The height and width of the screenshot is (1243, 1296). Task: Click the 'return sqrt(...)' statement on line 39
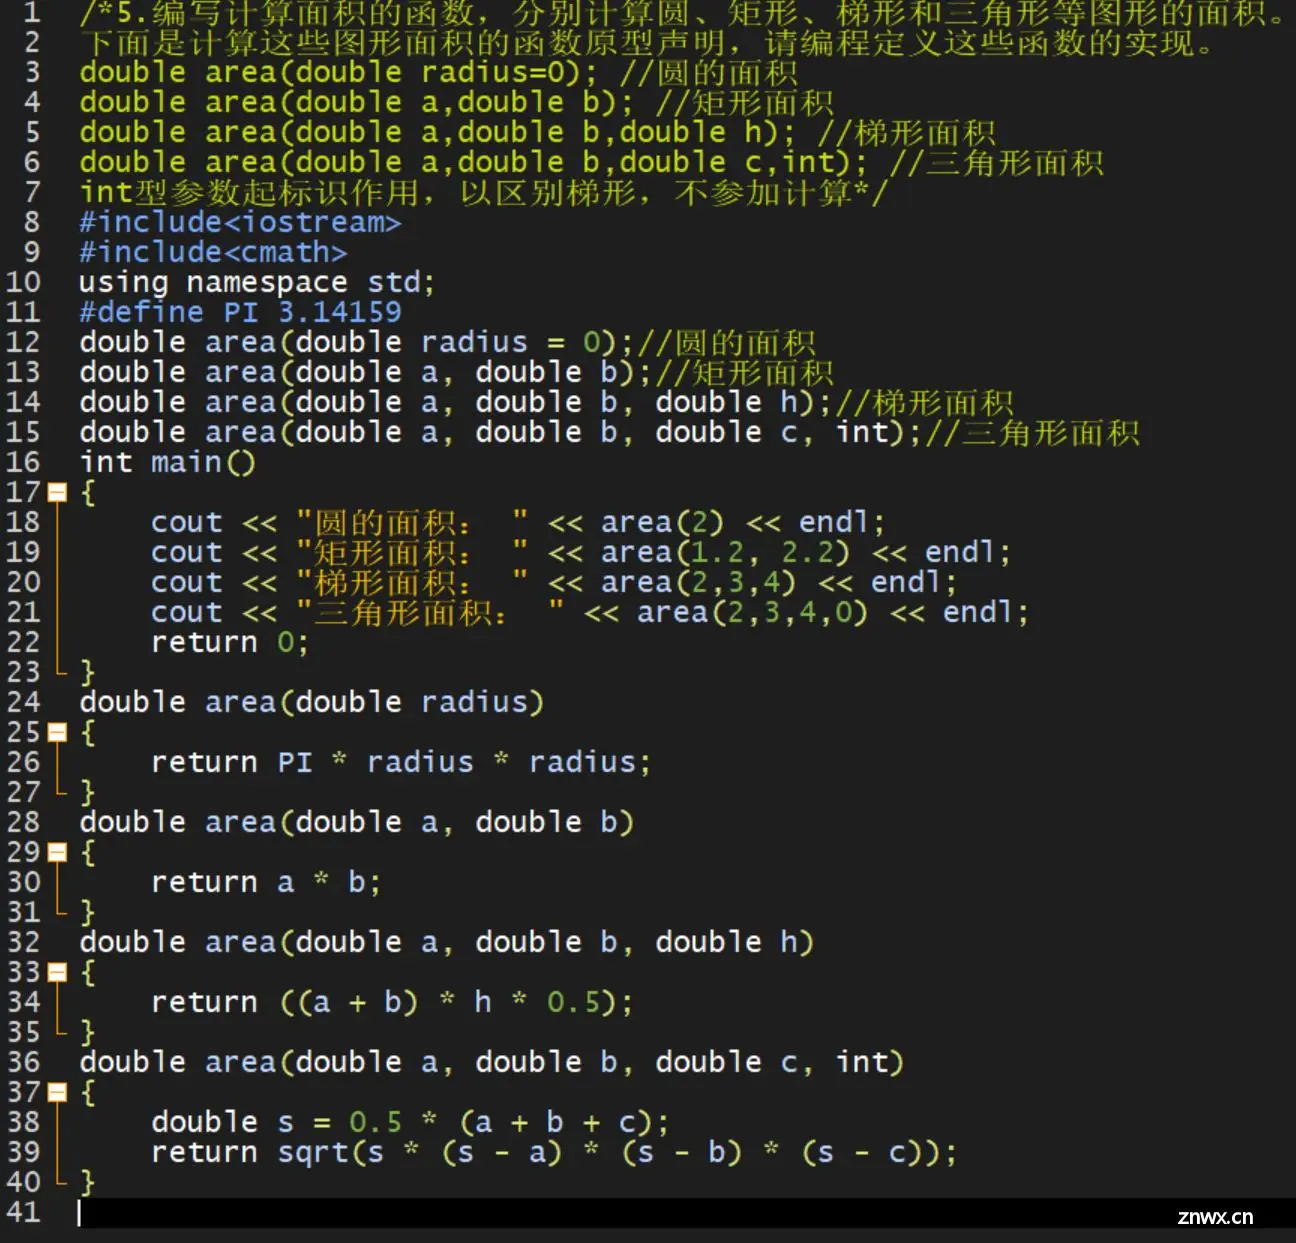point(554,1152)
